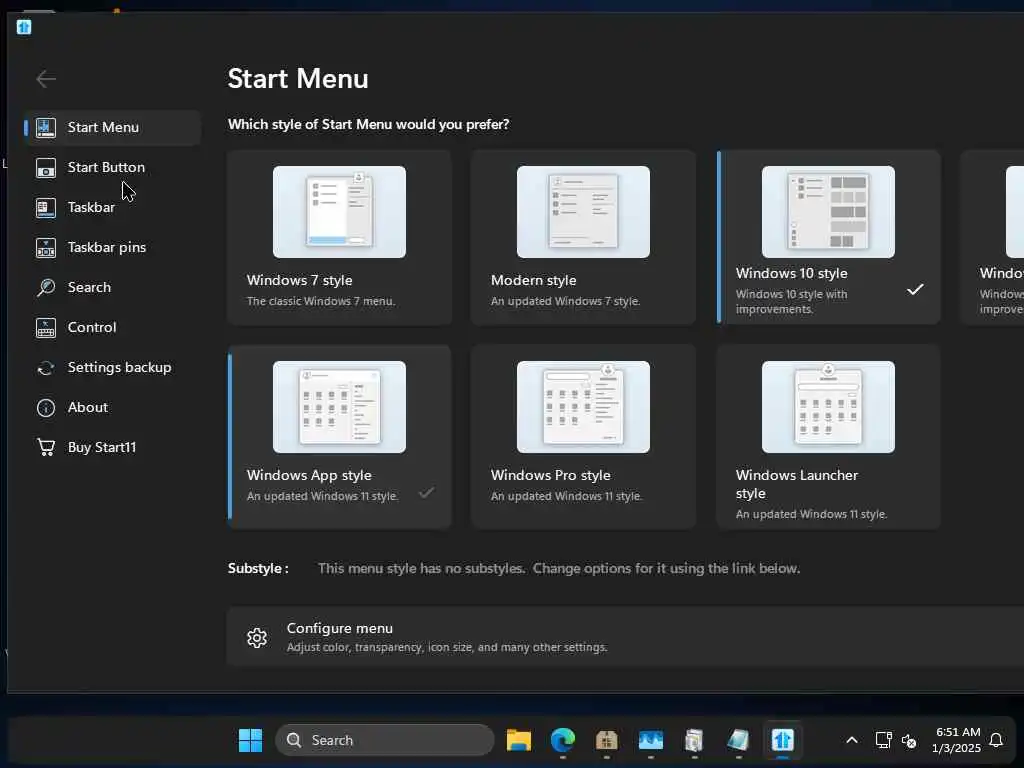The image size is (1024, 768).
Task: Click the network display tray icon
Action: point(883,740)
